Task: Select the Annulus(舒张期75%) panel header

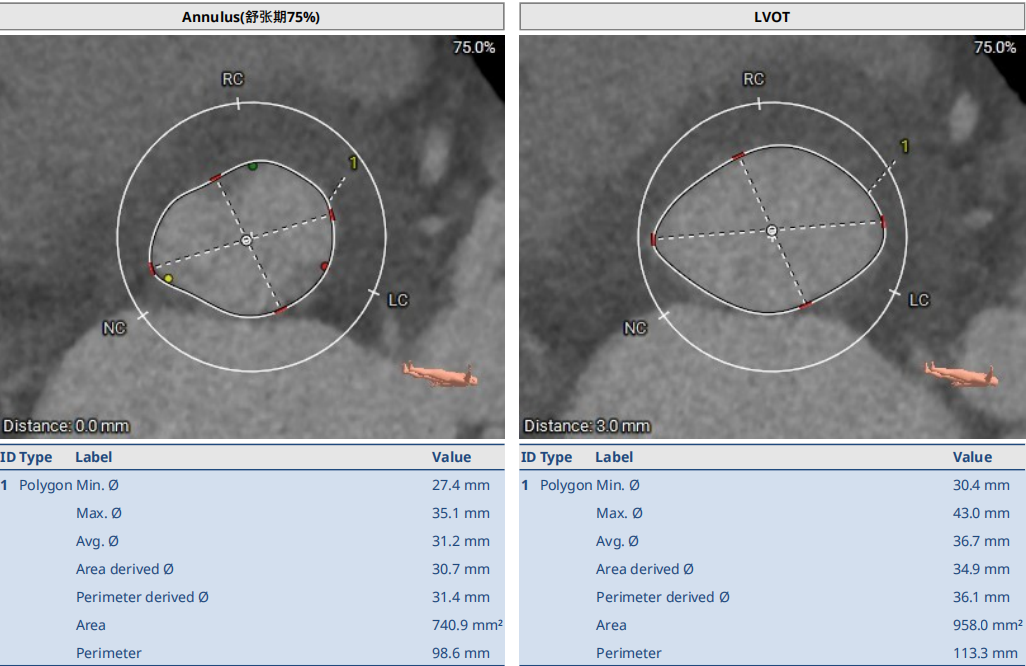Action: pyautogui.click(x=251, y=17)
